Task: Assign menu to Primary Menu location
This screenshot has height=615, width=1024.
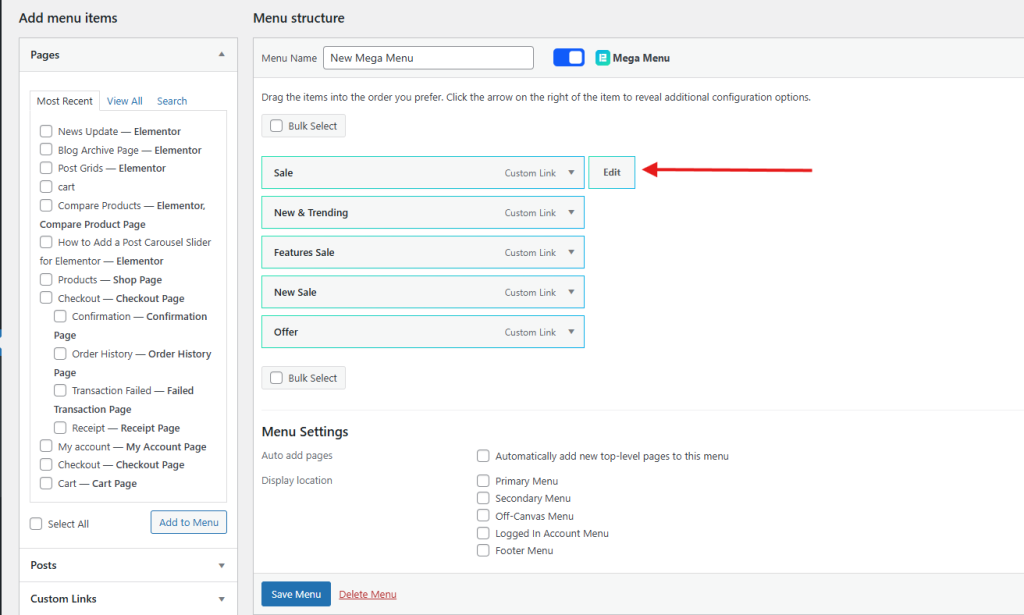Action: tap(483, 481)
